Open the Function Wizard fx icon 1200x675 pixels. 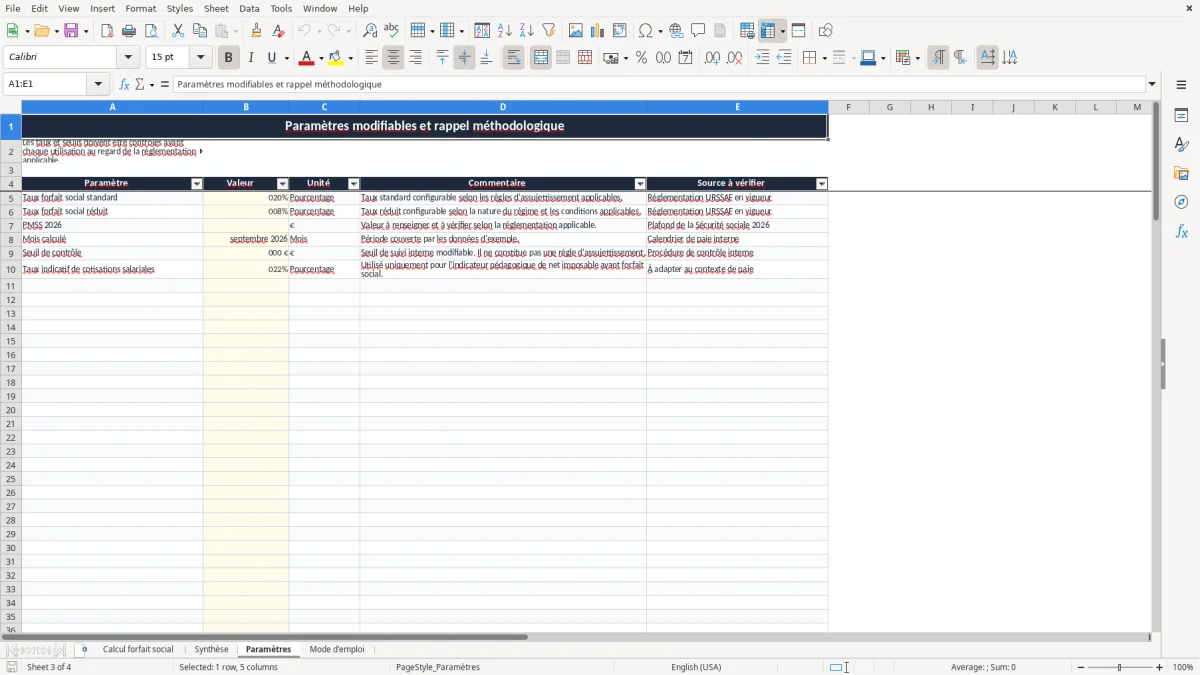pyautogui.click(x=124, y=85)
